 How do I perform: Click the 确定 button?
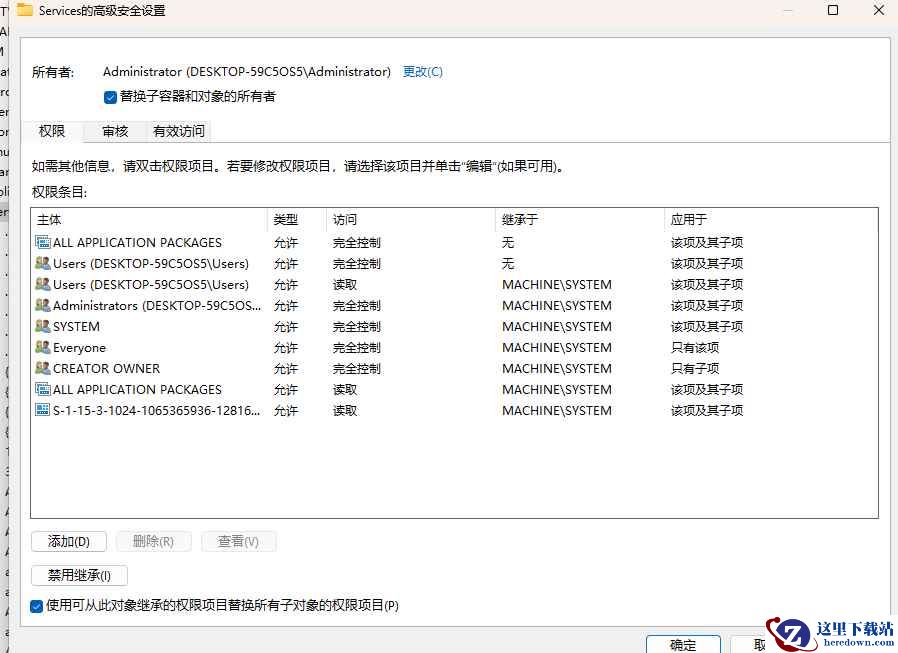[x=683, y=644]
